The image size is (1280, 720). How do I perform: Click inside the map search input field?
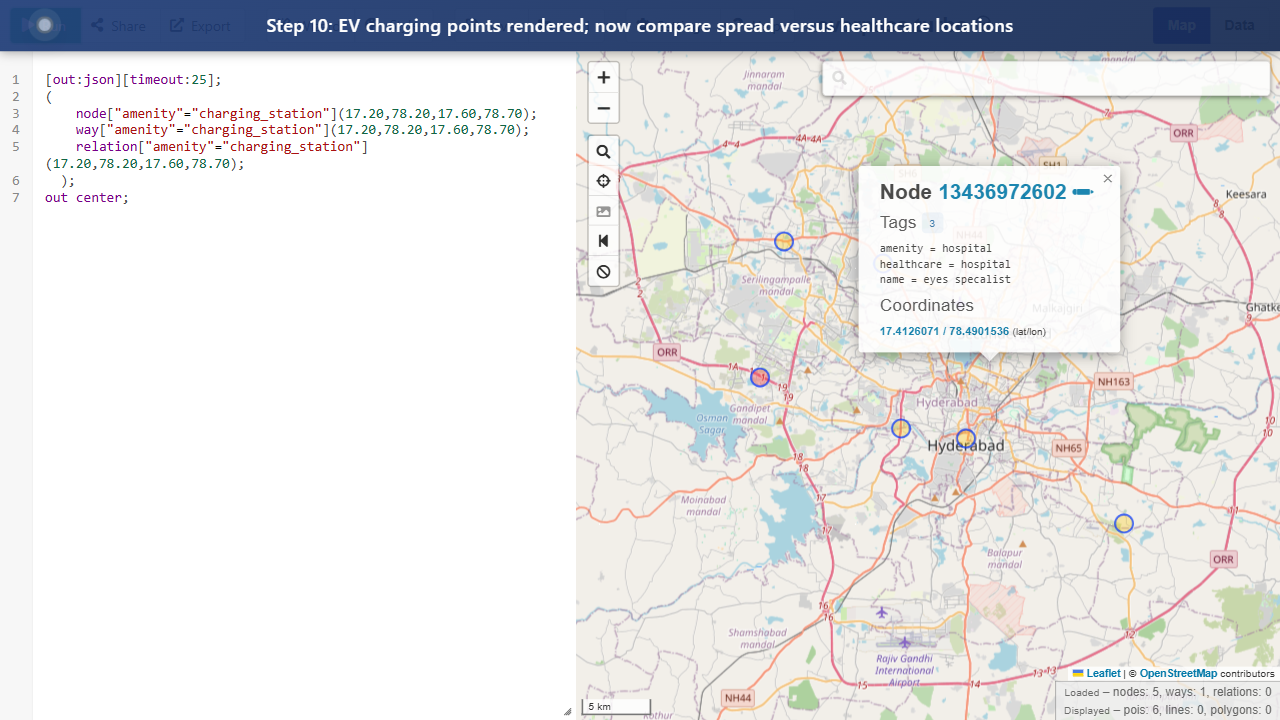(x=1046, y=78)
